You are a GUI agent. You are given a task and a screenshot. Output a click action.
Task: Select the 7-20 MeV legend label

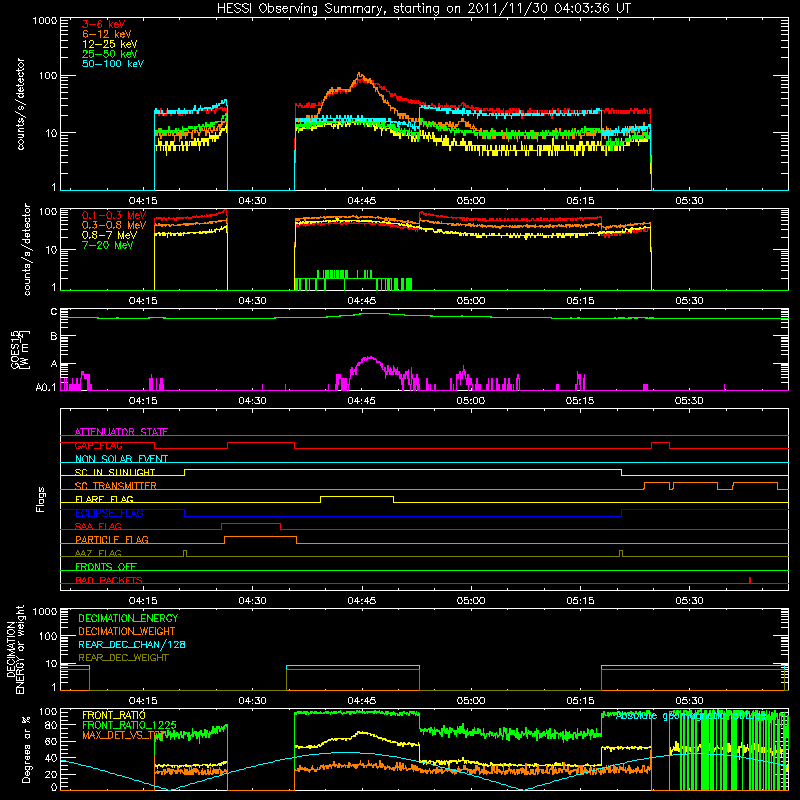[107, 245]
